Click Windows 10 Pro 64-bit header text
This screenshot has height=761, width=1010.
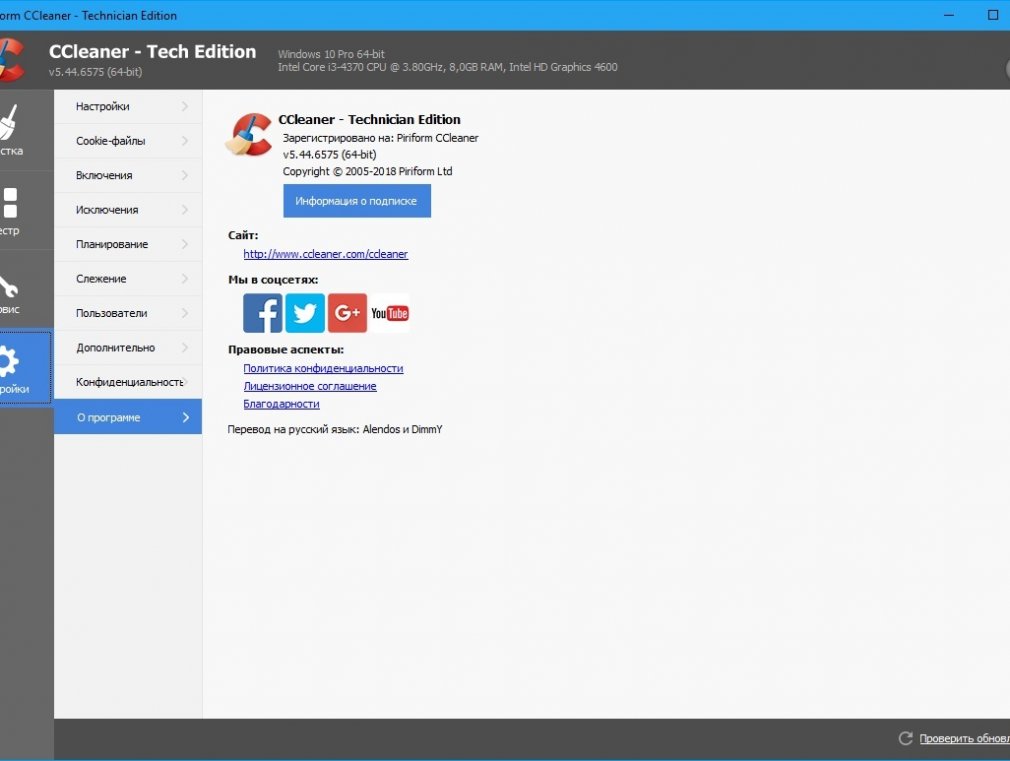[x=331, y=54]
